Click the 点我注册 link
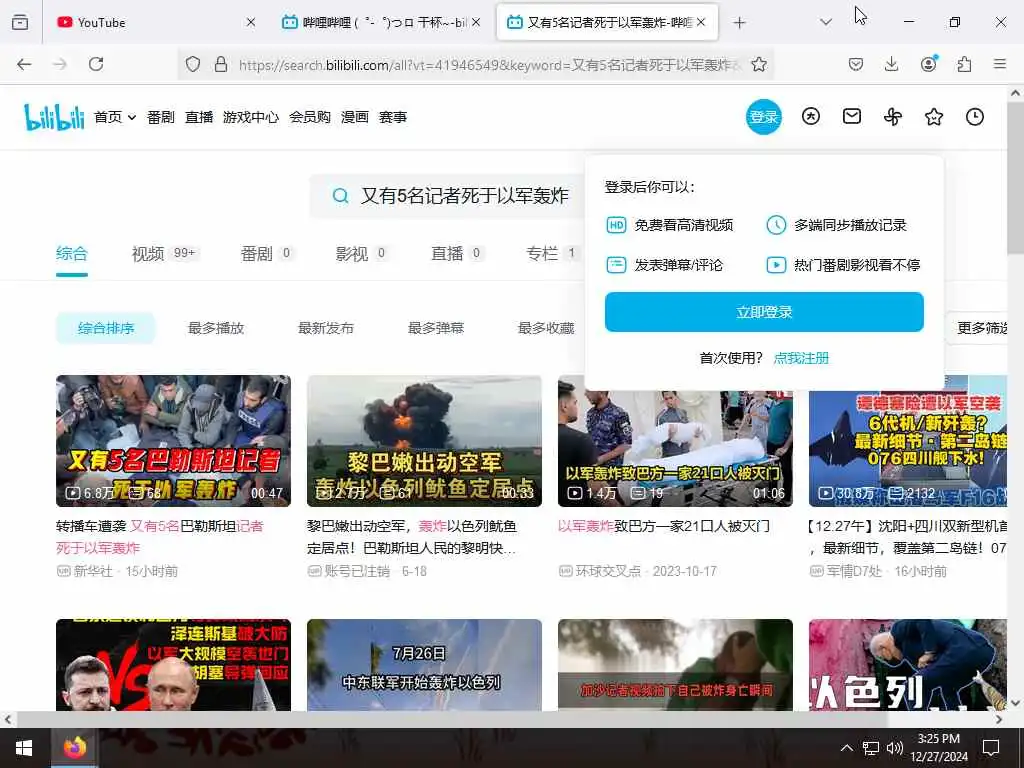 click(x=801, y=358)
